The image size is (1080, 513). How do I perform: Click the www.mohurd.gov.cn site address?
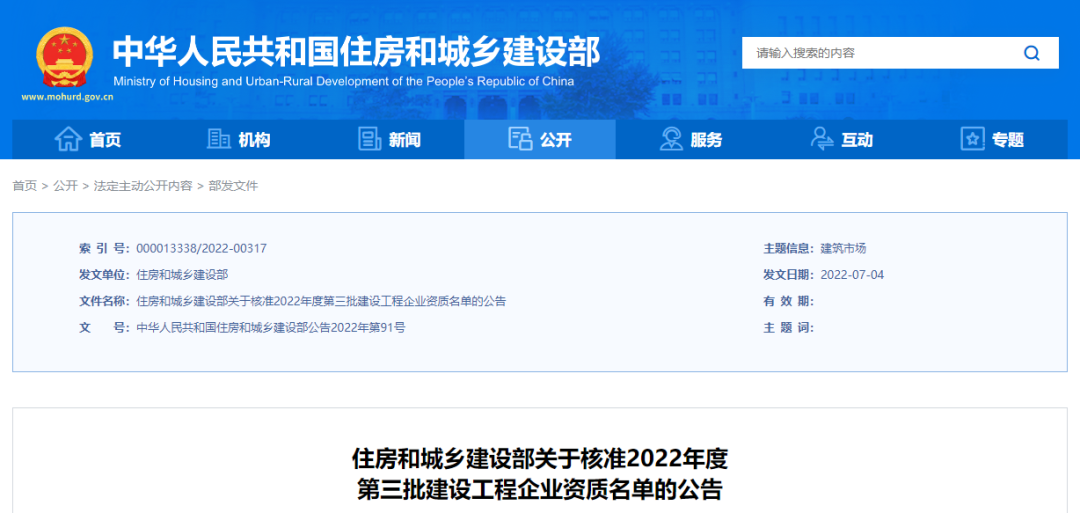(x=66, y=97)
